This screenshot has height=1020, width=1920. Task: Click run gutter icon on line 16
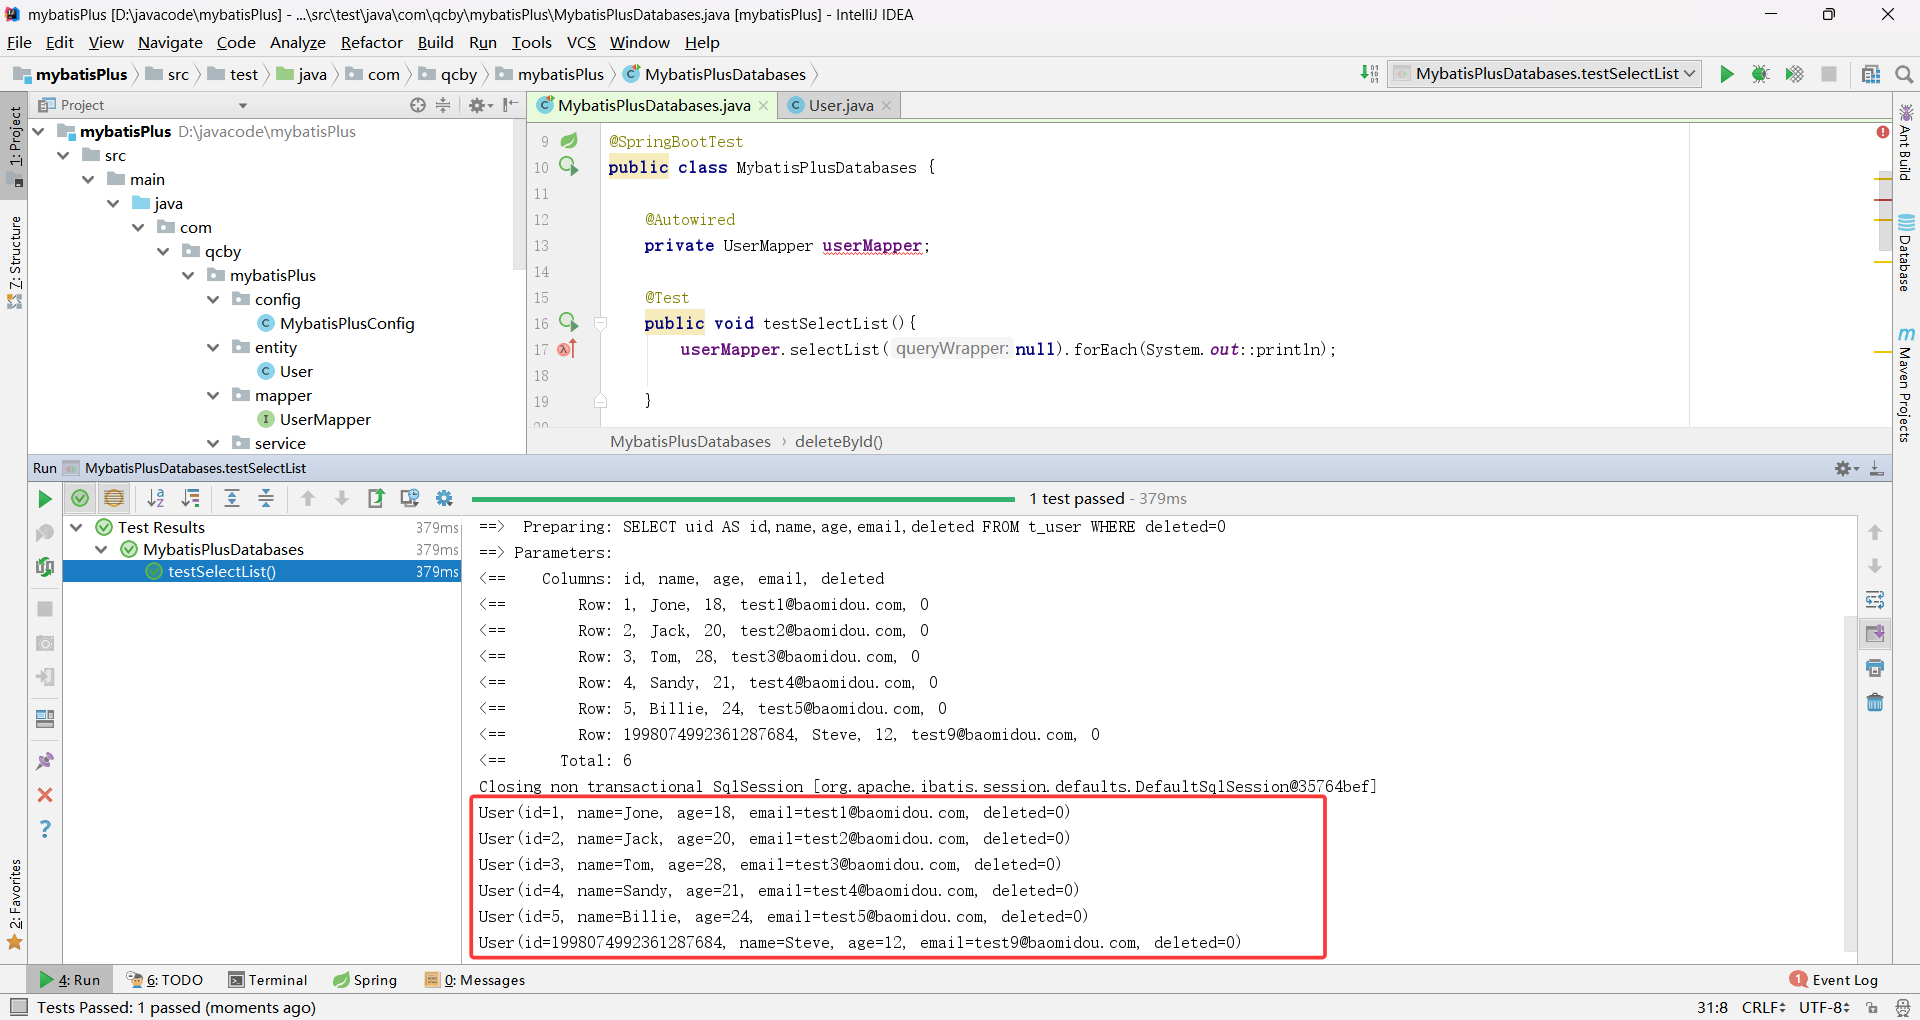(568, 322)
